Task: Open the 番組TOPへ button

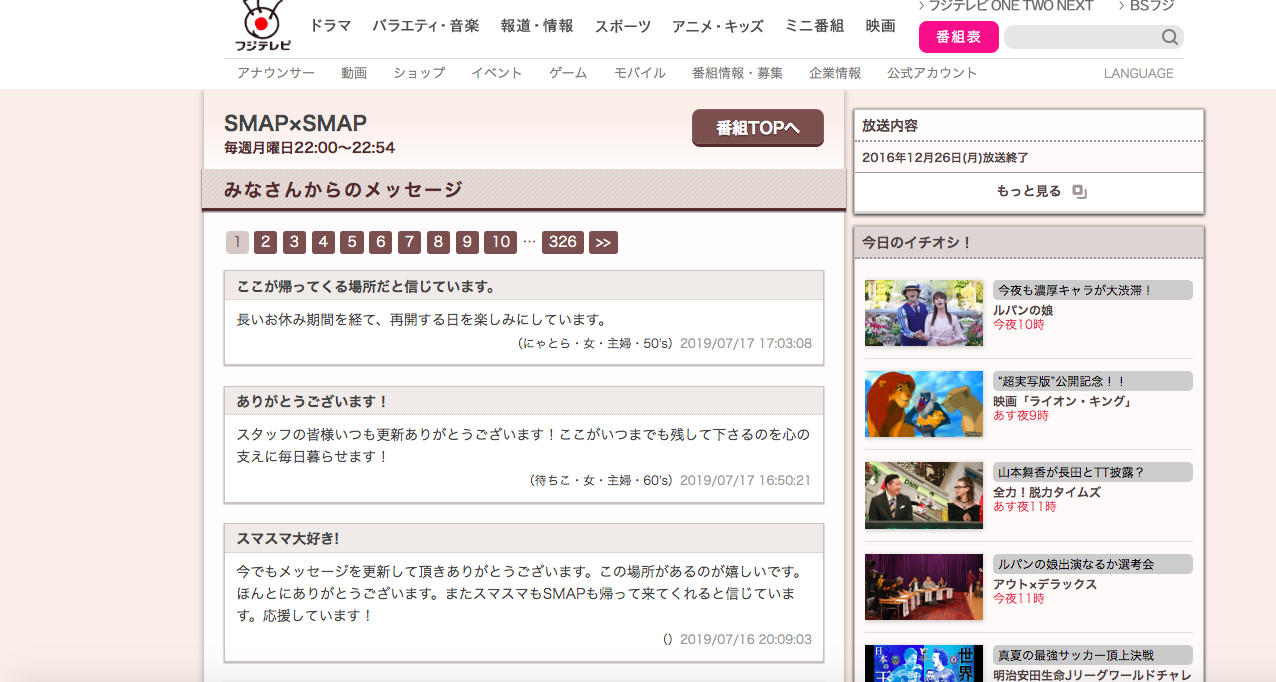Action: (x=757, y=128)
